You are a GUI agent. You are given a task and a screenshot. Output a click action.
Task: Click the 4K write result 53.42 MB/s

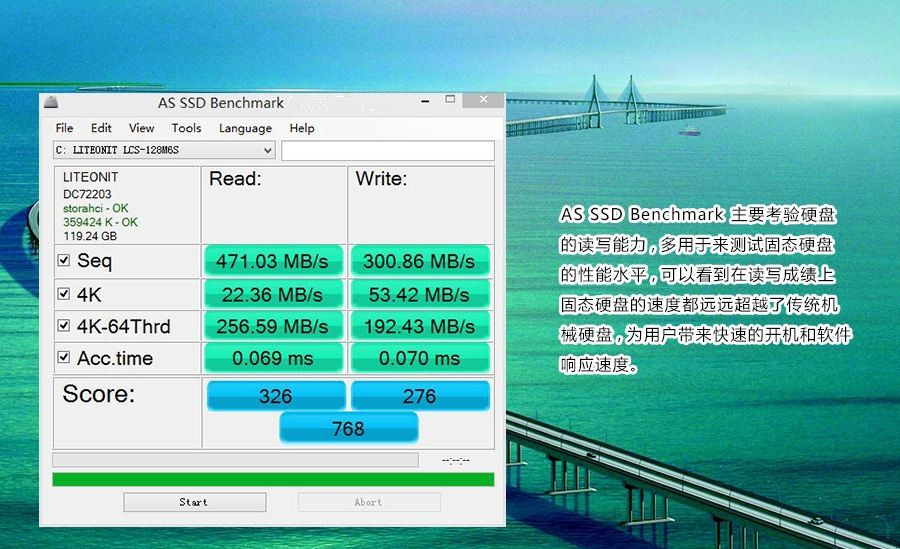coord(420,295)
